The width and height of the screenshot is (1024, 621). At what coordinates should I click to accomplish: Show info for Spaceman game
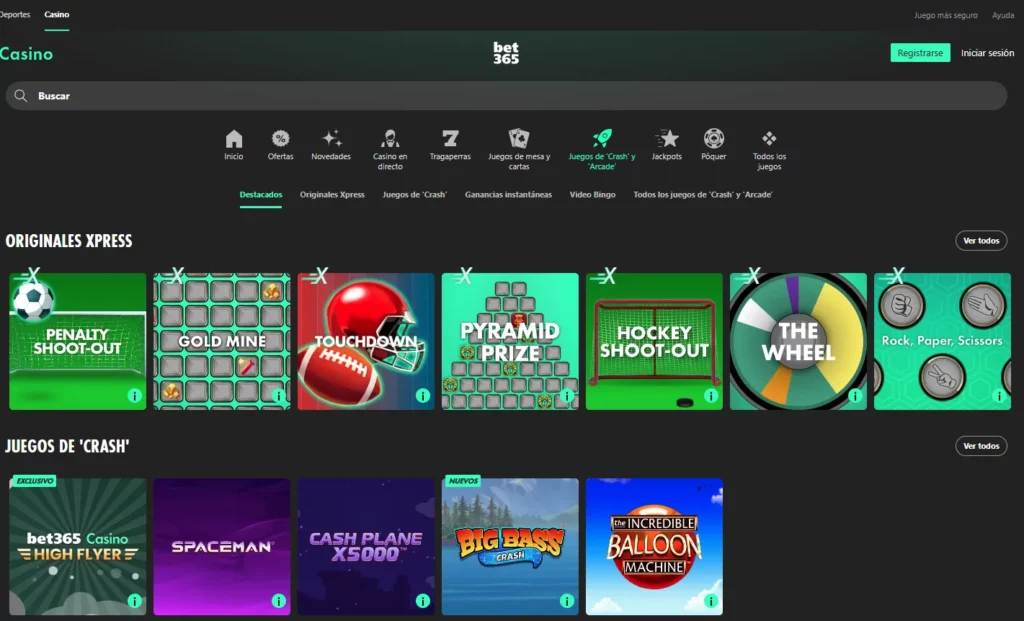click(279, 601)
